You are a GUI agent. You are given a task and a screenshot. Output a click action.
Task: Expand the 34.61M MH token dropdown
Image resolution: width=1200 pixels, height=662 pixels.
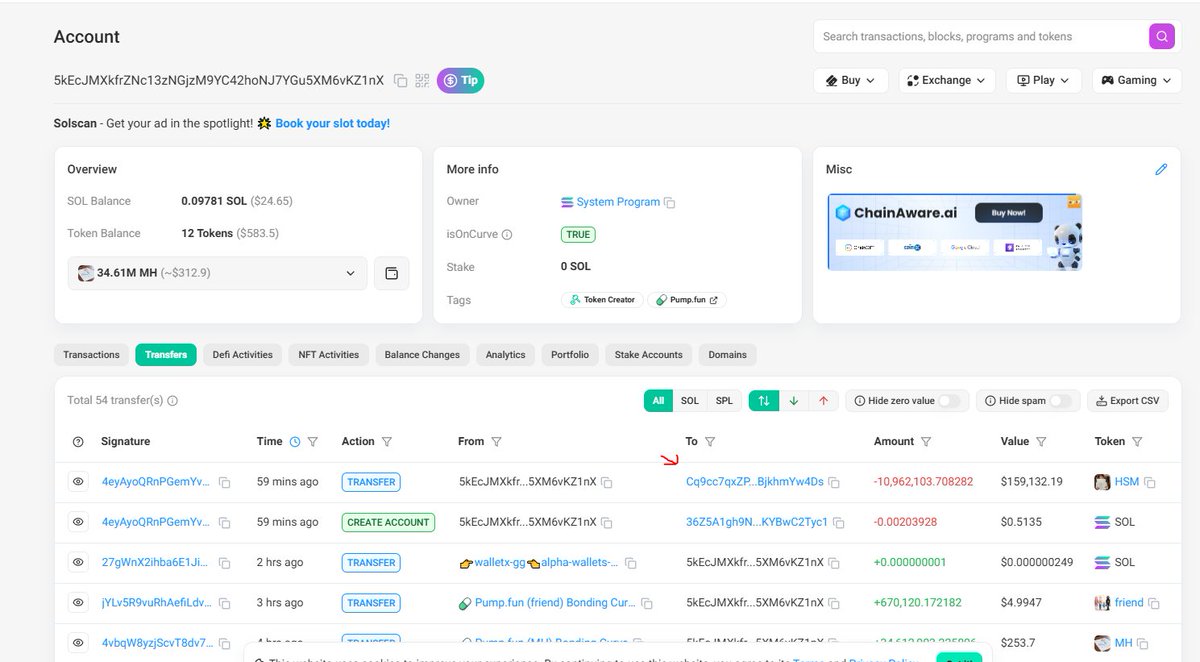(x=217, y=273)
